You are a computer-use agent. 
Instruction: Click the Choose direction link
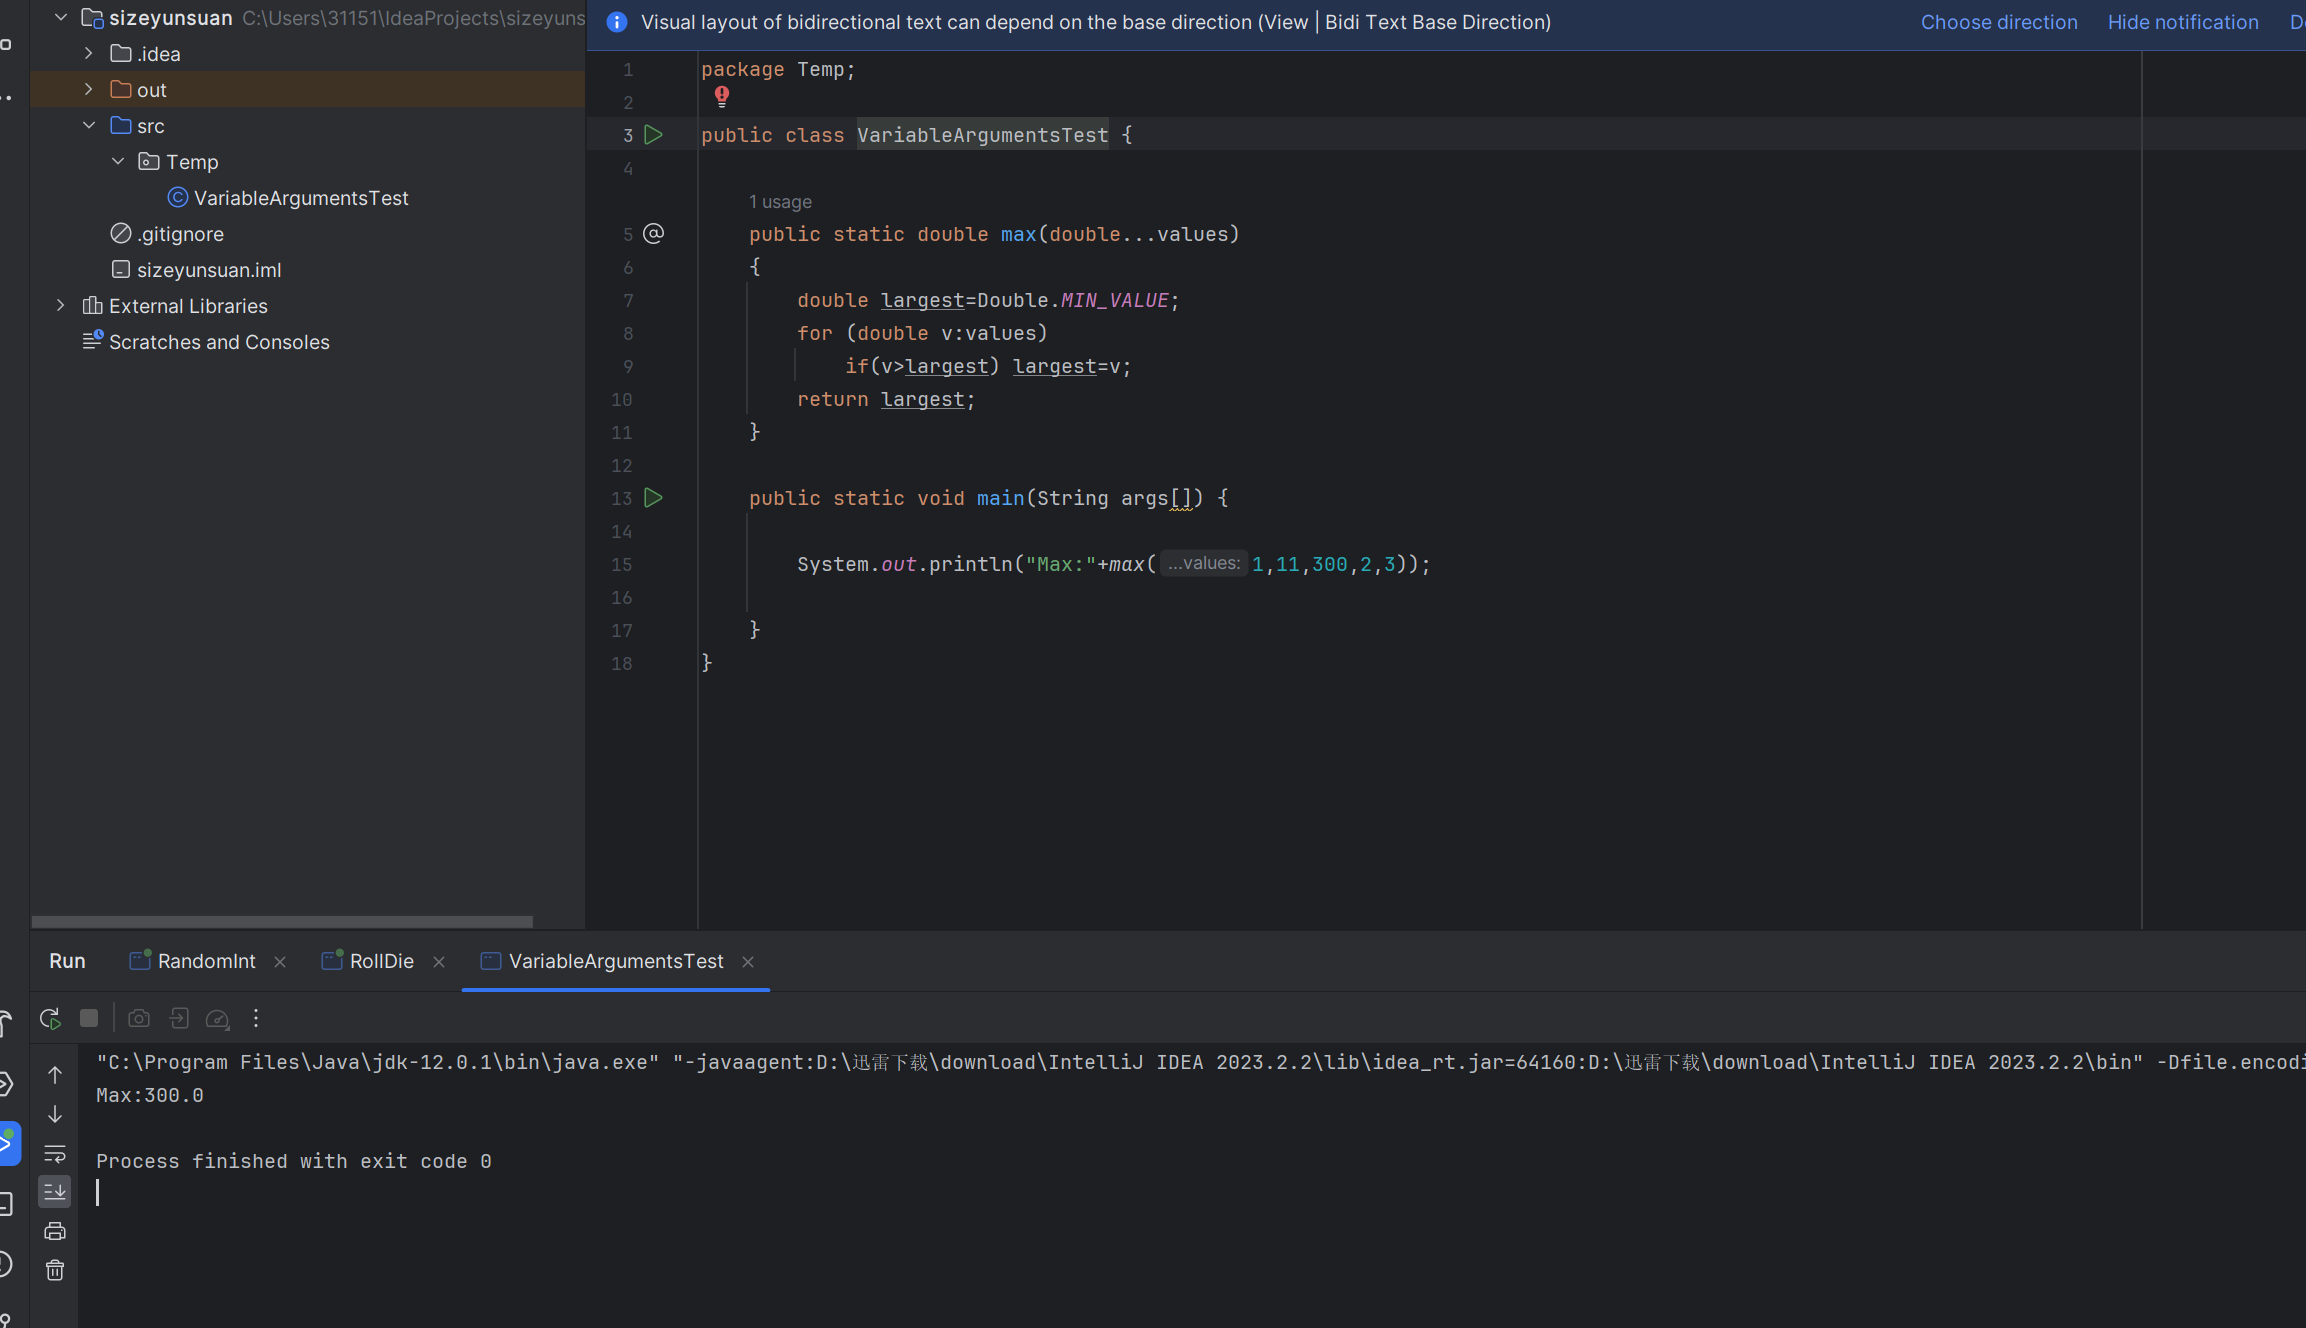(1998, 22)
